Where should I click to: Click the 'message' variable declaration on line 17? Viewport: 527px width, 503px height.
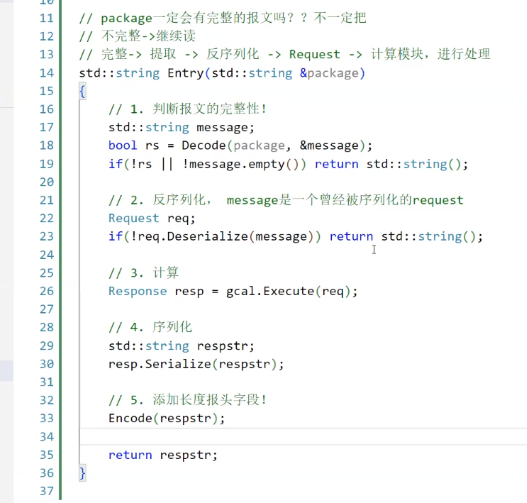[x=222, y=128]
